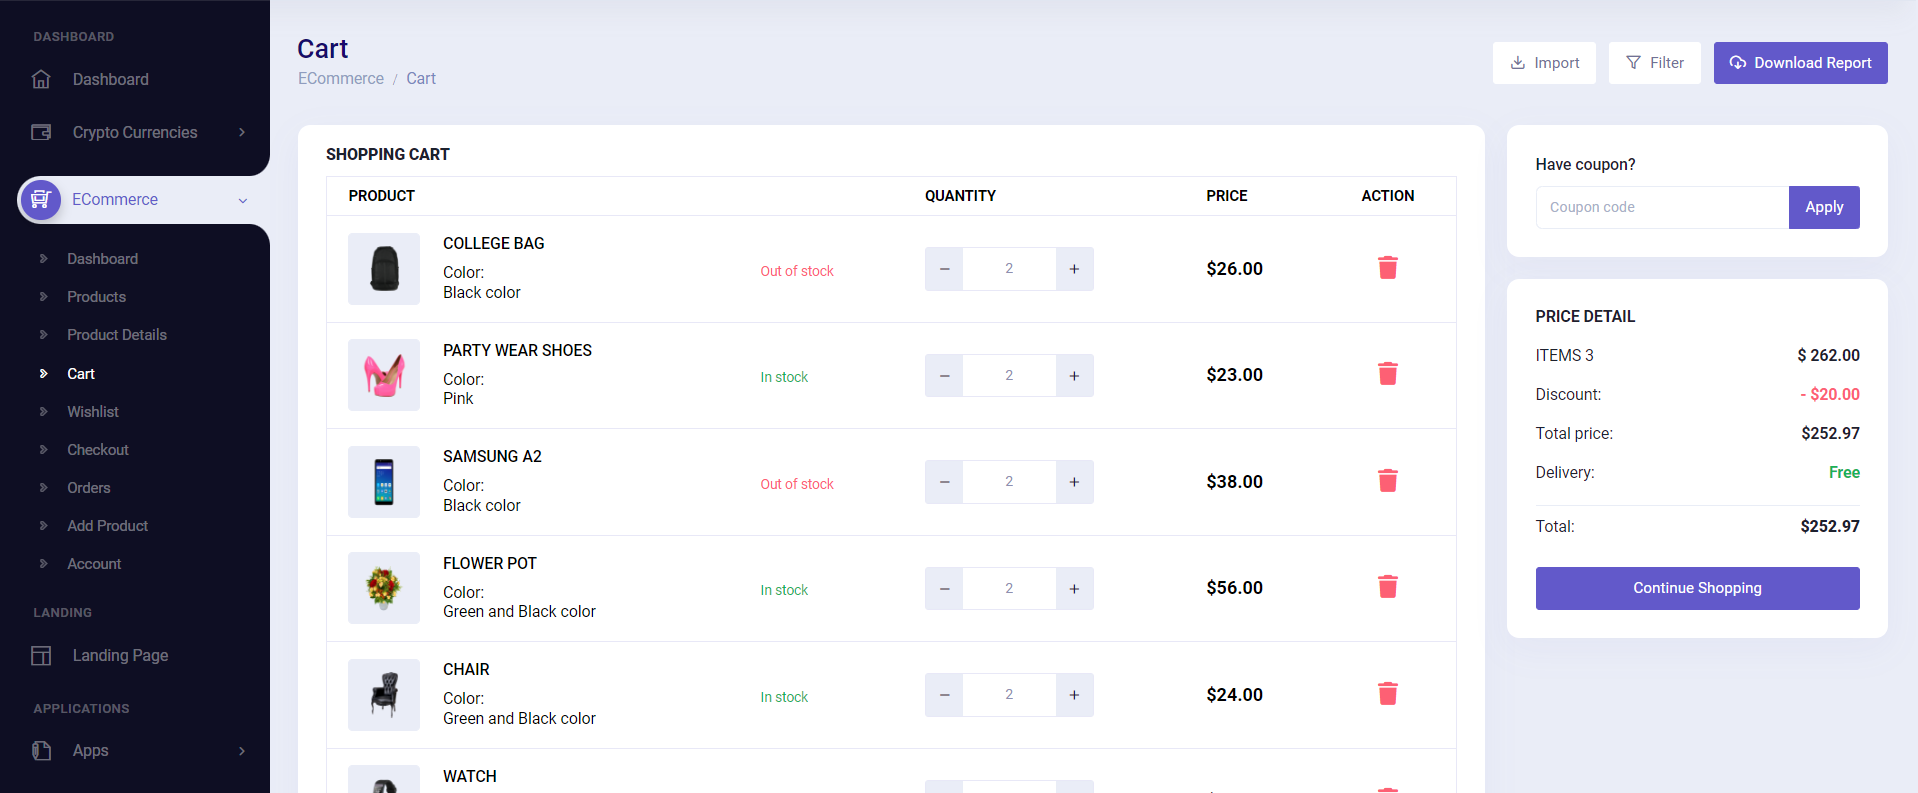Screen dimensions: 1918x793
Task: Click the Crypto Currencies wallet icon
Action: pos(41,132)
